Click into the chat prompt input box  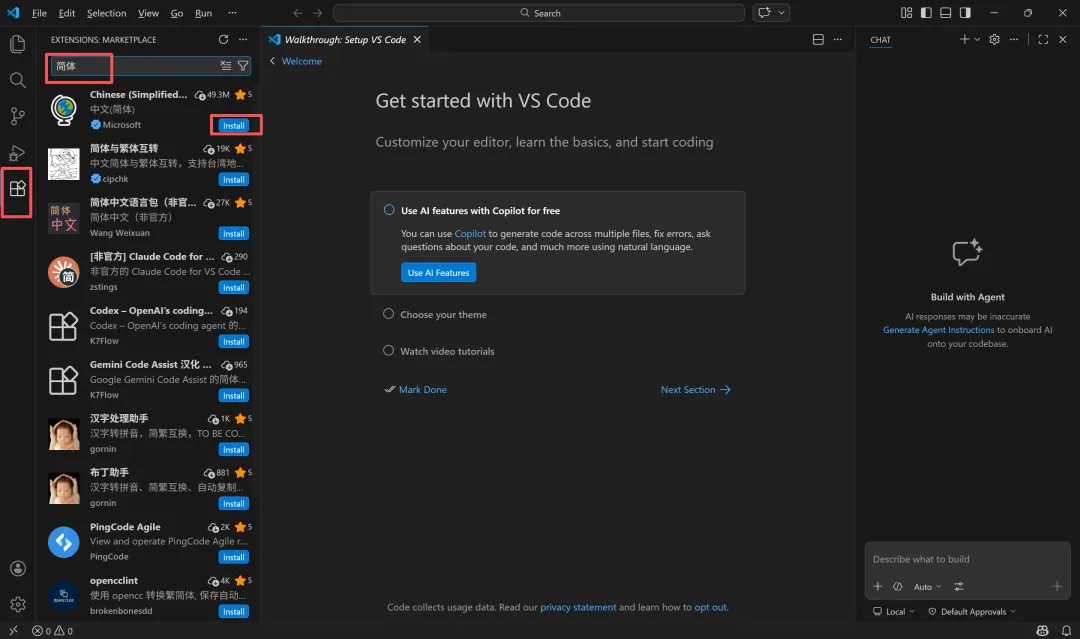(966, 559)
